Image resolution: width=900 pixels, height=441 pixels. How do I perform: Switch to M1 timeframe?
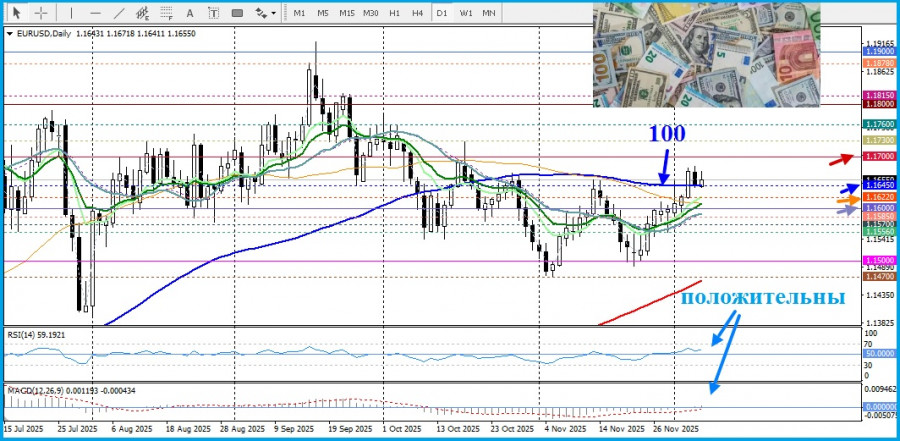pyautogui.click(x=299, y=13)
